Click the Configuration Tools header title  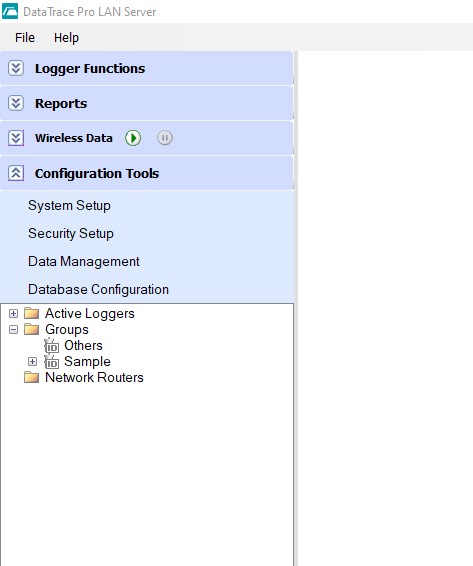[x=97, y=173]
